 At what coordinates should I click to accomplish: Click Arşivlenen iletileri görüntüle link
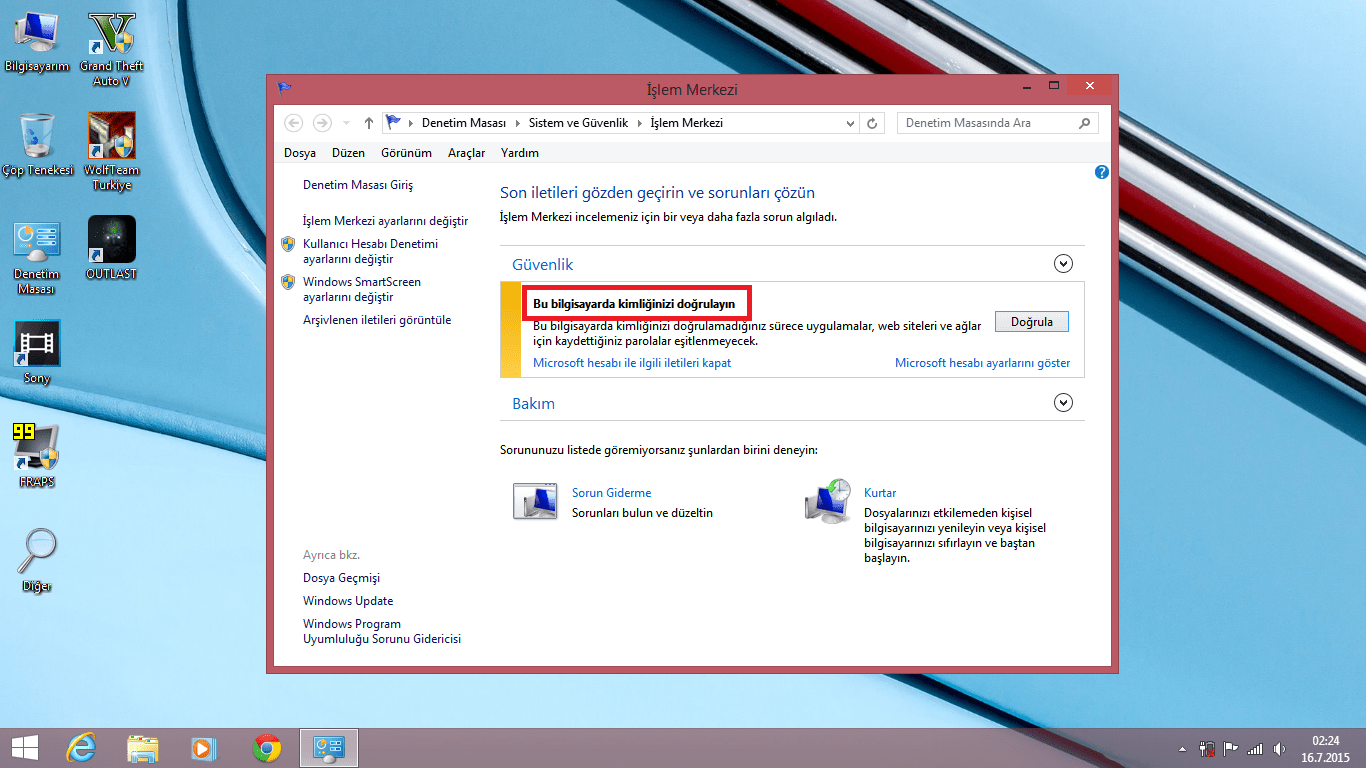[377, 320]
